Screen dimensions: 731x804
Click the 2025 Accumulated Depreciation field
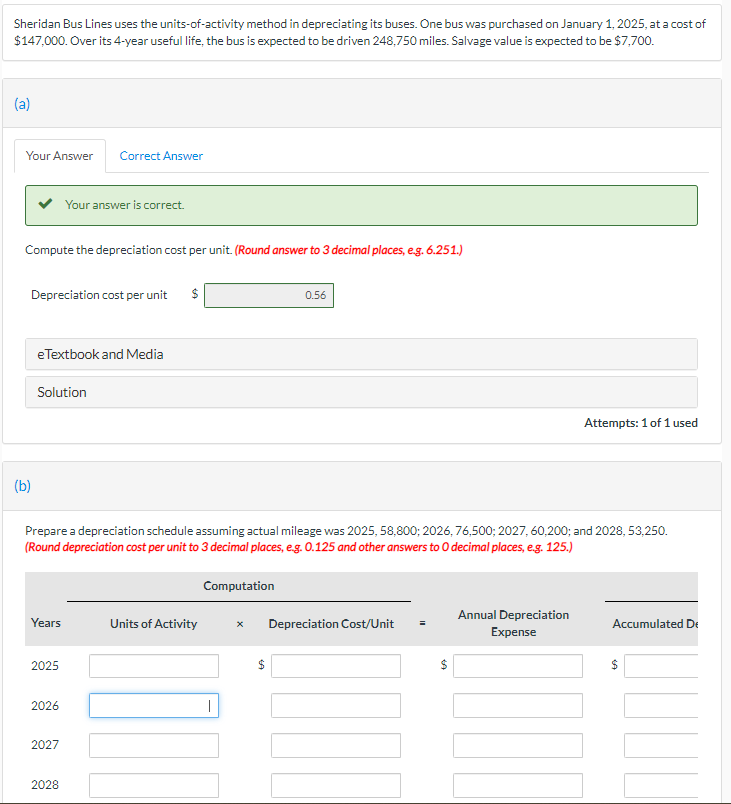(661, 666)
